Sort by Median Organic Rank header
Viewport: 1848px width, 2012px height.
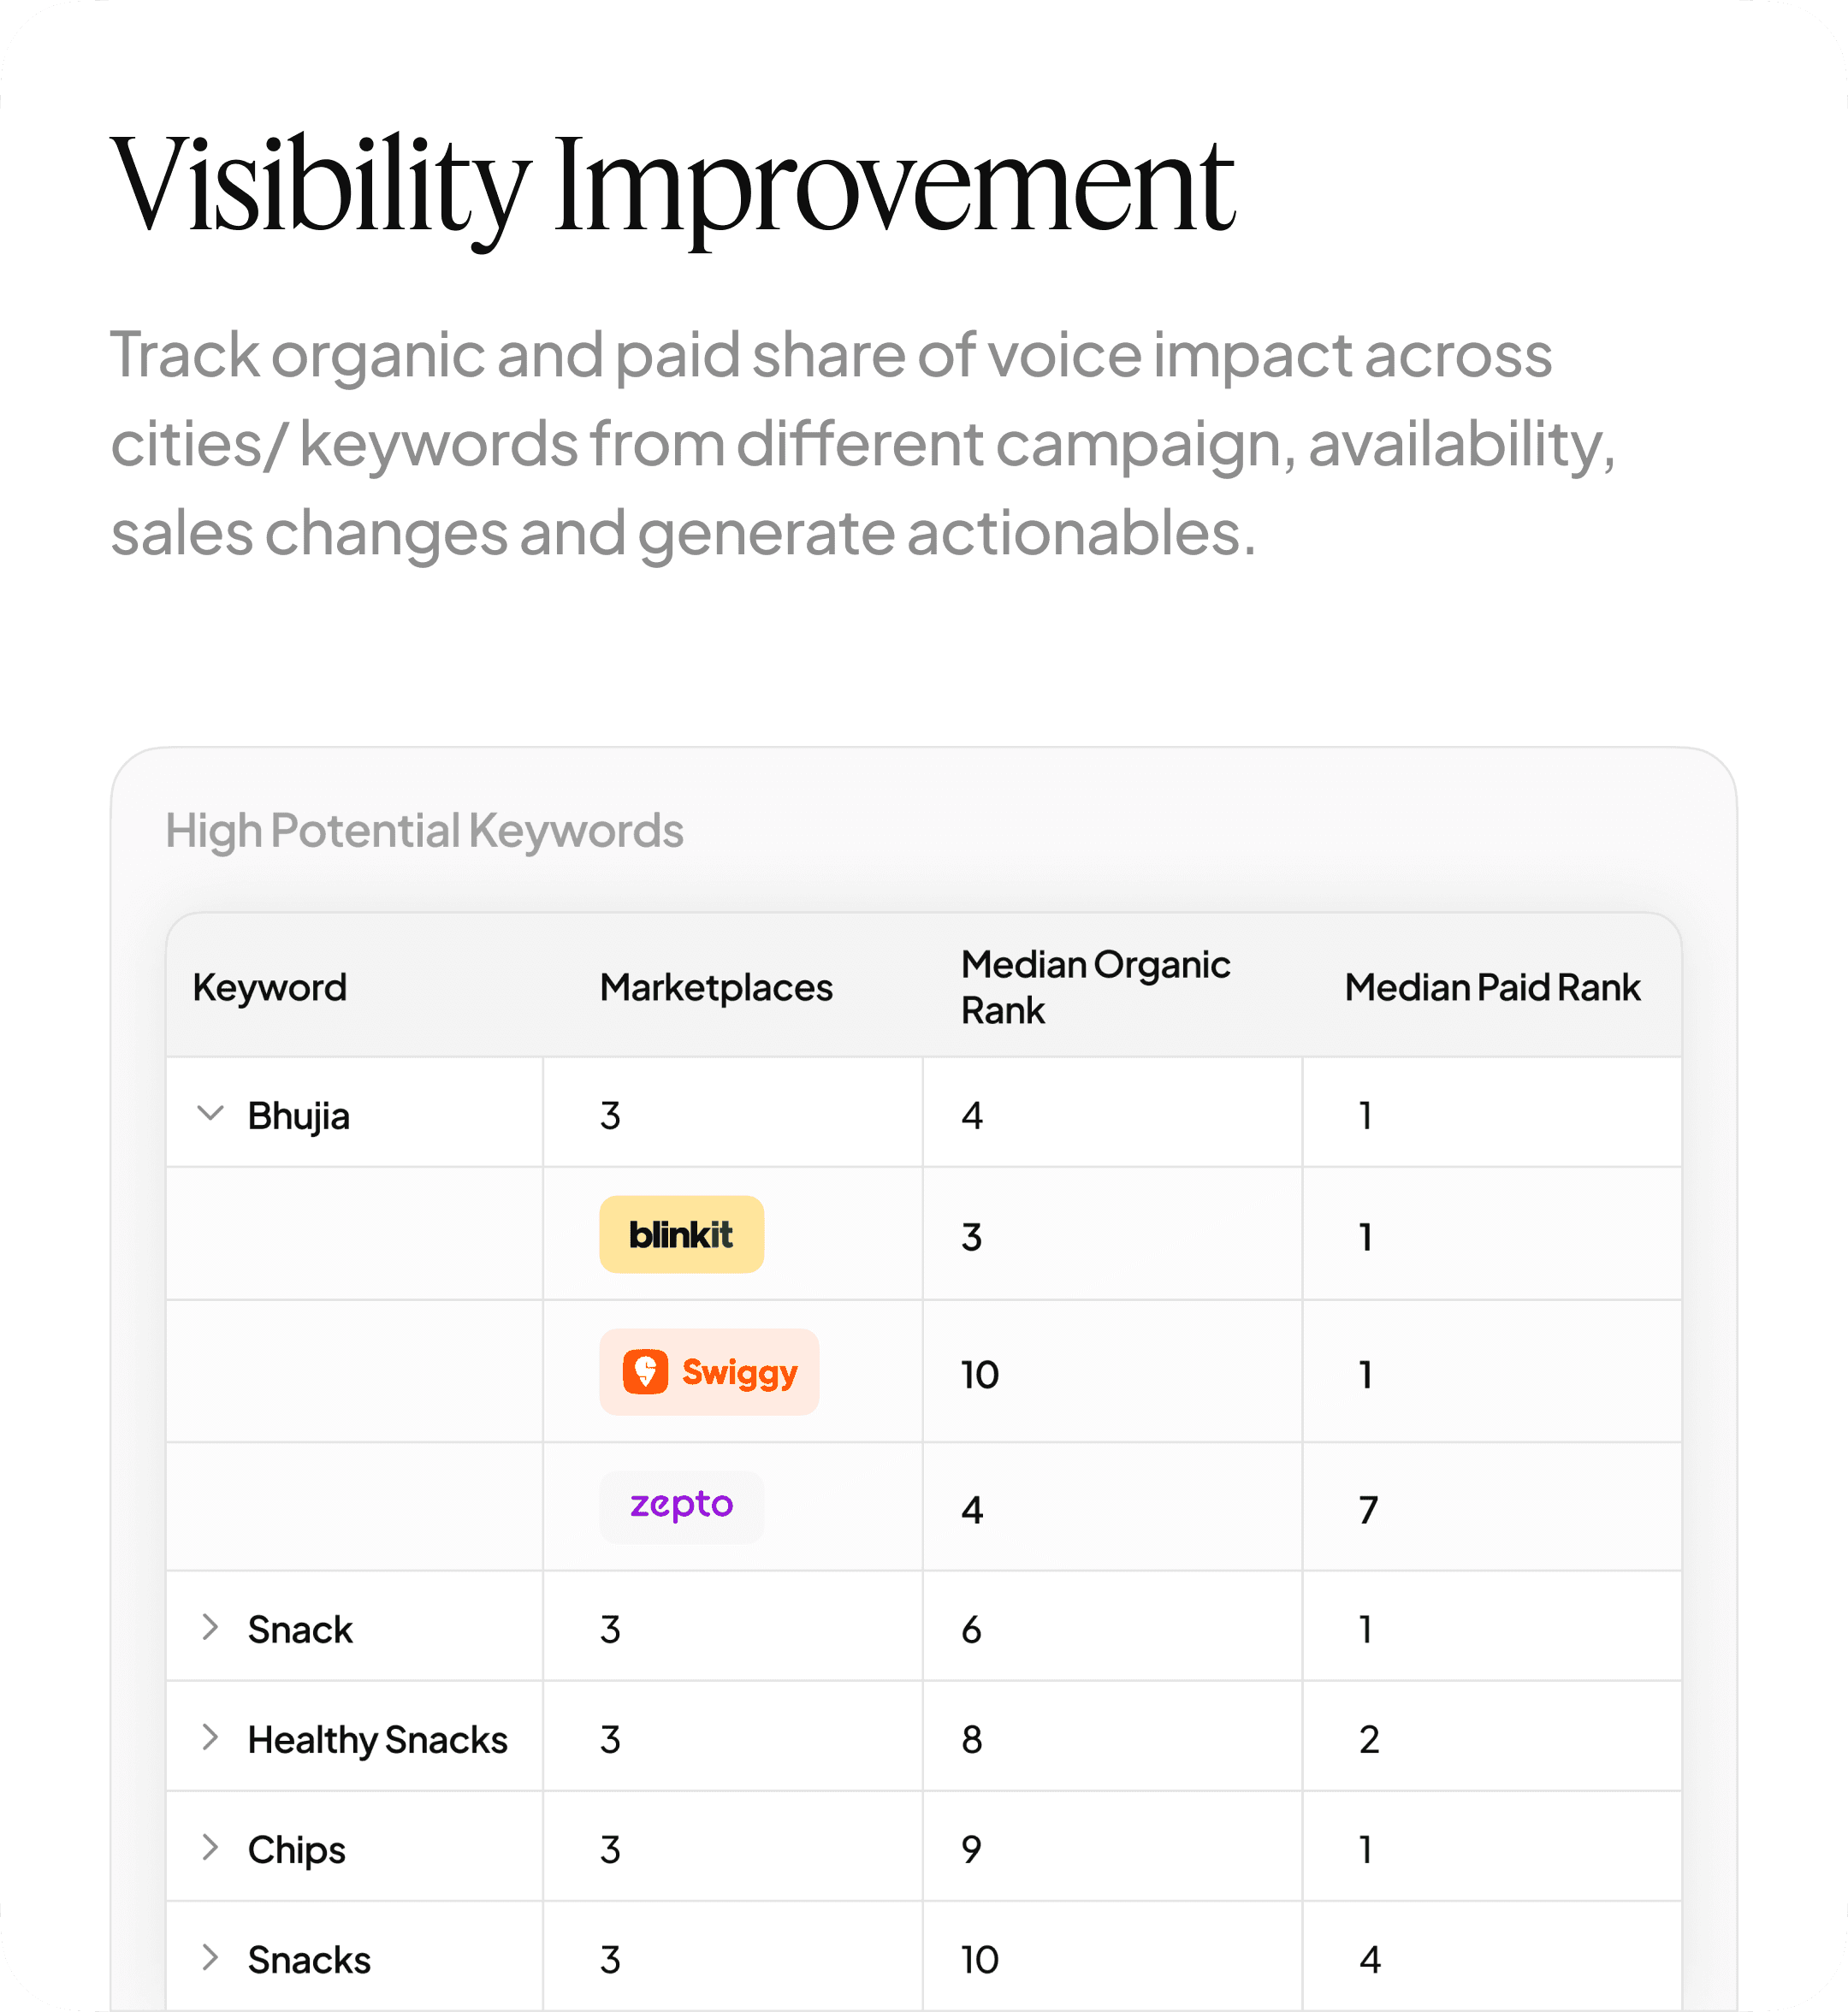(x=1095, y=987)
